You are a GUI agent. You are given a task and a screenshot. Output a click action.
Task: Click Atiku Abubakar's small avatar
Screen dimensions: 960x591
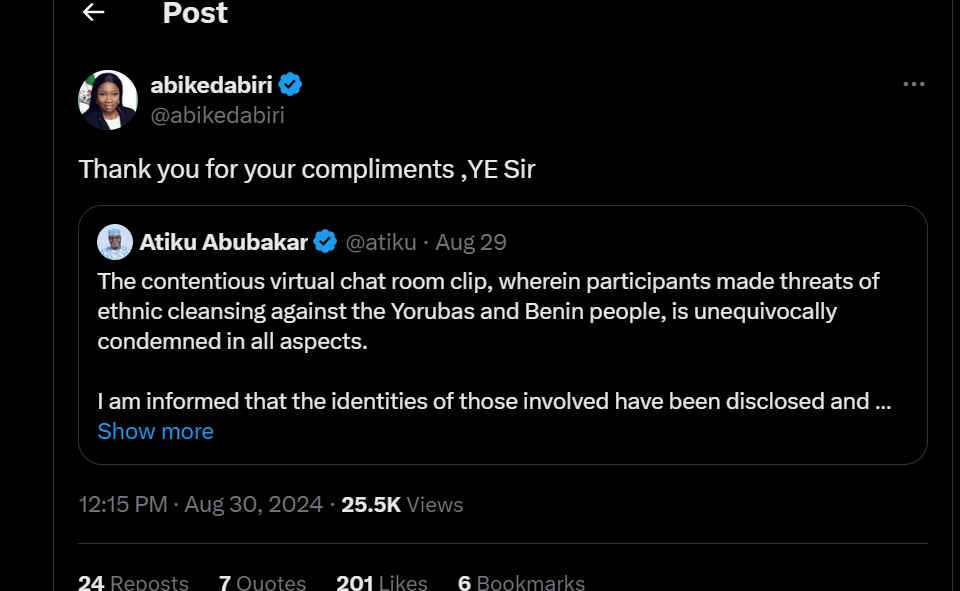pos(115,242)
